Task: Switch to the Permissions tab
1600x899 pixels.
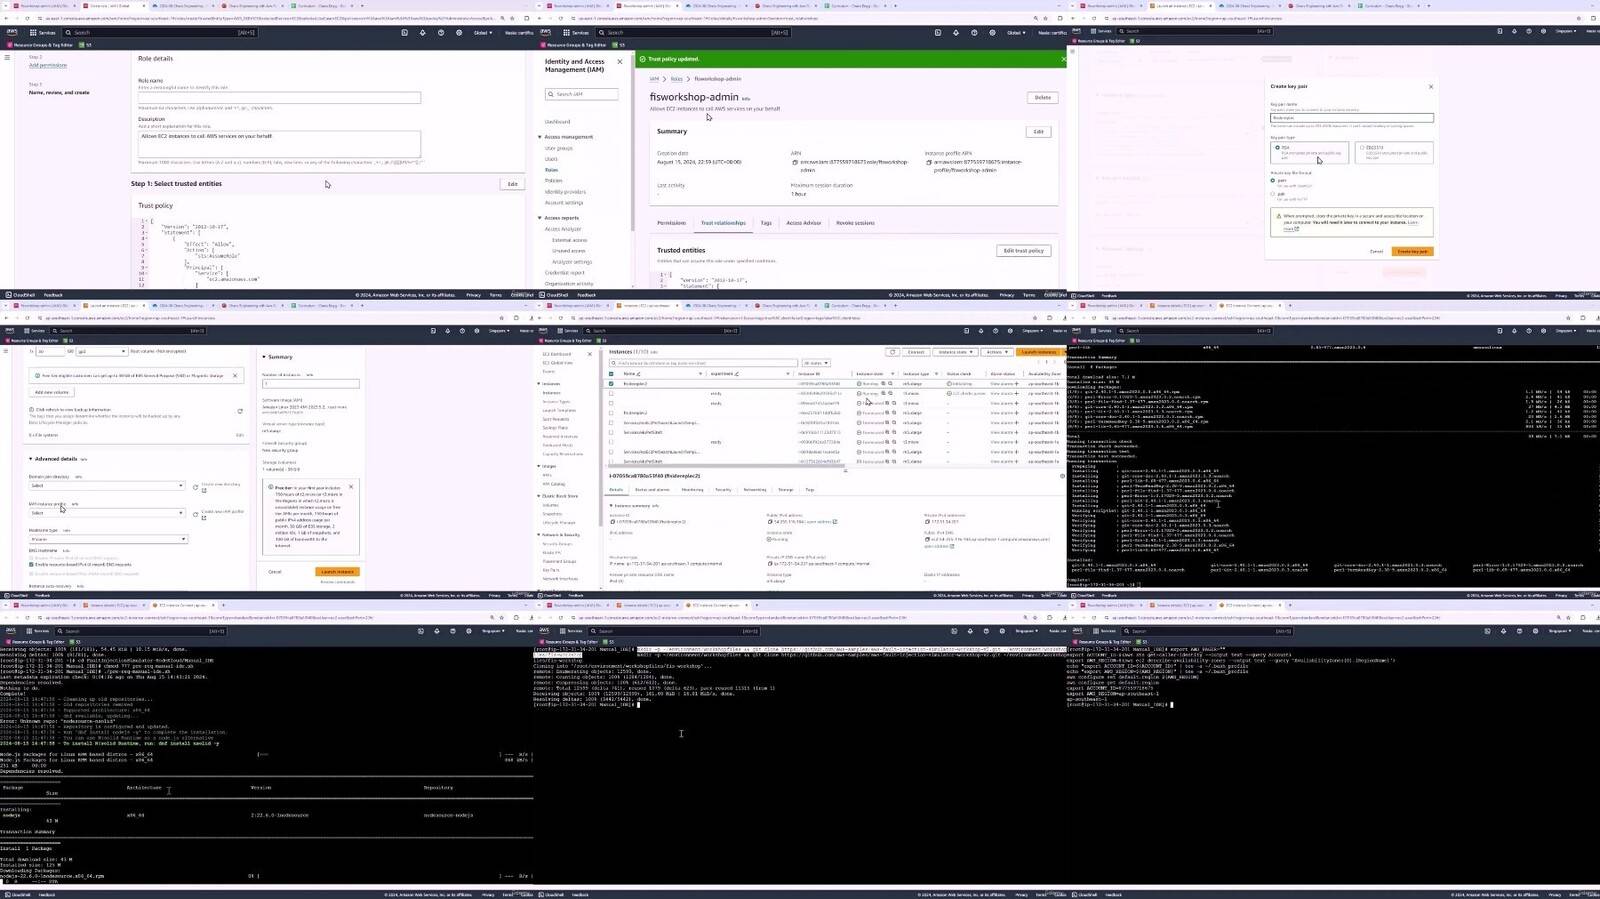Action: 671,223
